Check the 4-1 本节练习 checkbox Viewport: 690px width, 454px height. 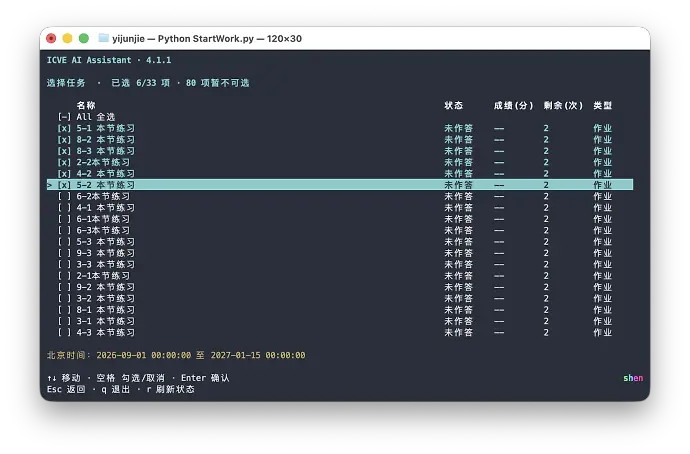pyautogui.click(x=64, y=208)
